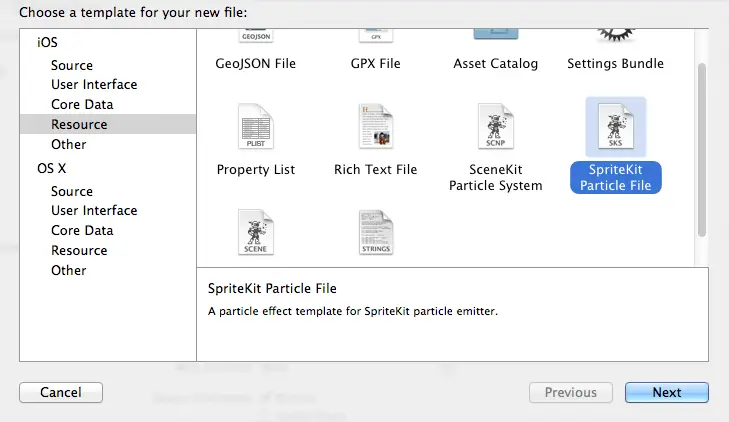Open Other category under OS X
The height and width of the screenshot is (422, 729).
click(x=69, y=271)
